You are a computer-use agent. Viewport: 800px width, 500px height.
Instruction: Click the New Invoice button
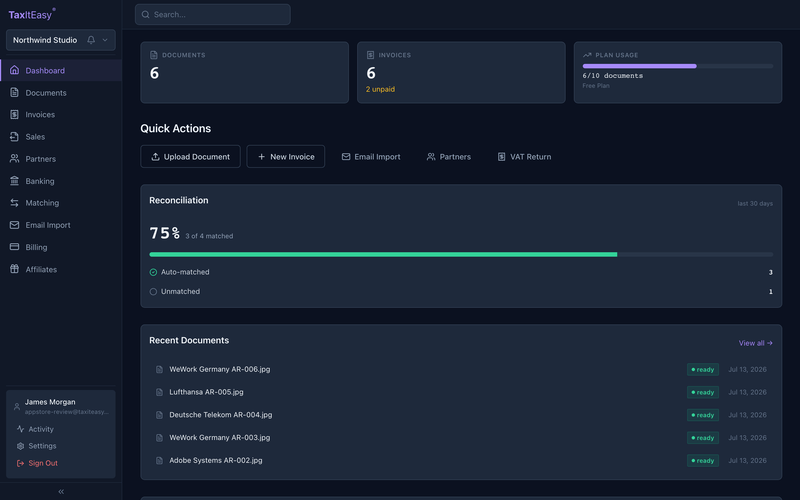tap(286, 157)
